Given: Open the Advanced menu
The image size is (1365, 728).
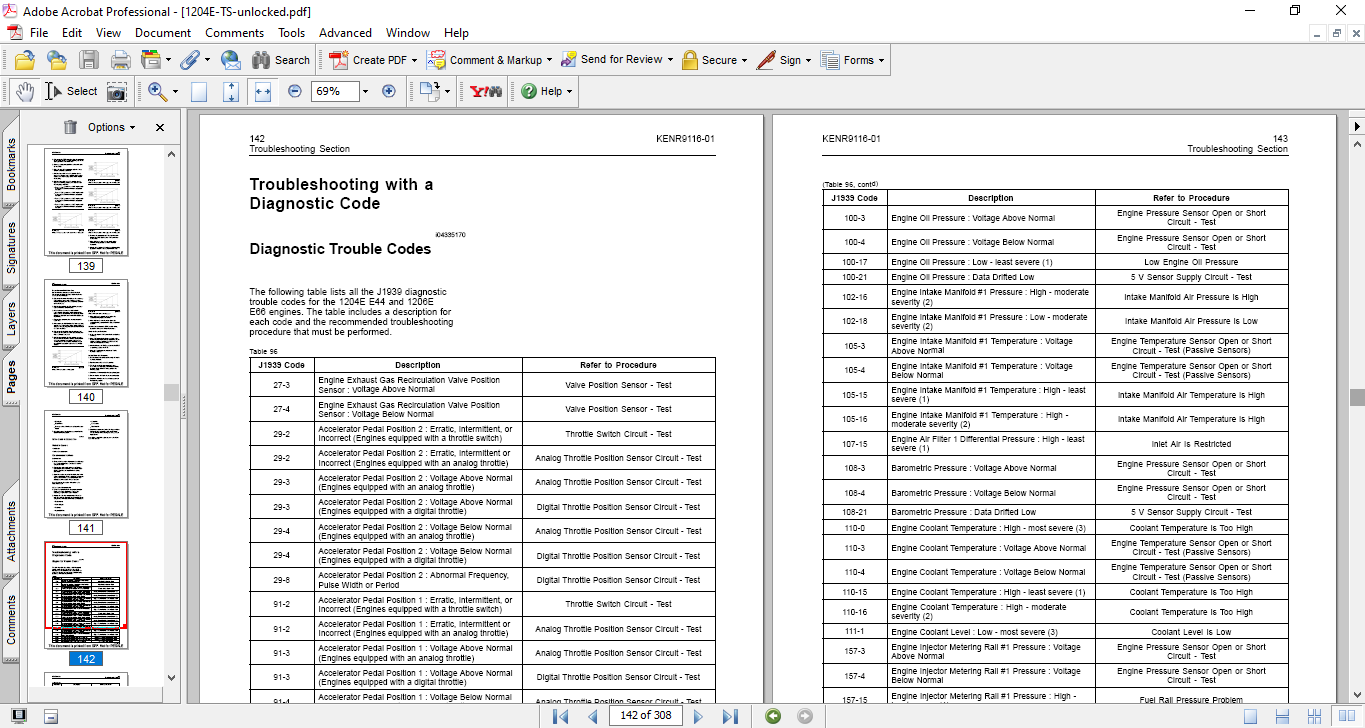Looking at the screenshot, I should [x=346, y=33].
